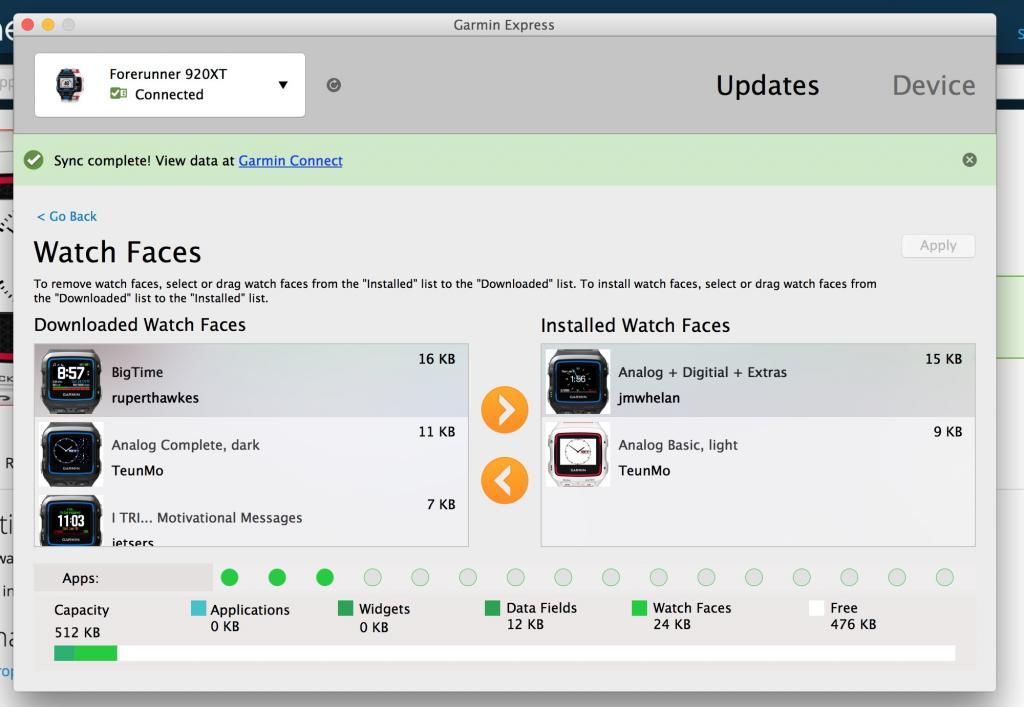This screenshot has width=1024, height=707.
Task: Click the 16 KB size of BigTime
Action: click(437, 359)
